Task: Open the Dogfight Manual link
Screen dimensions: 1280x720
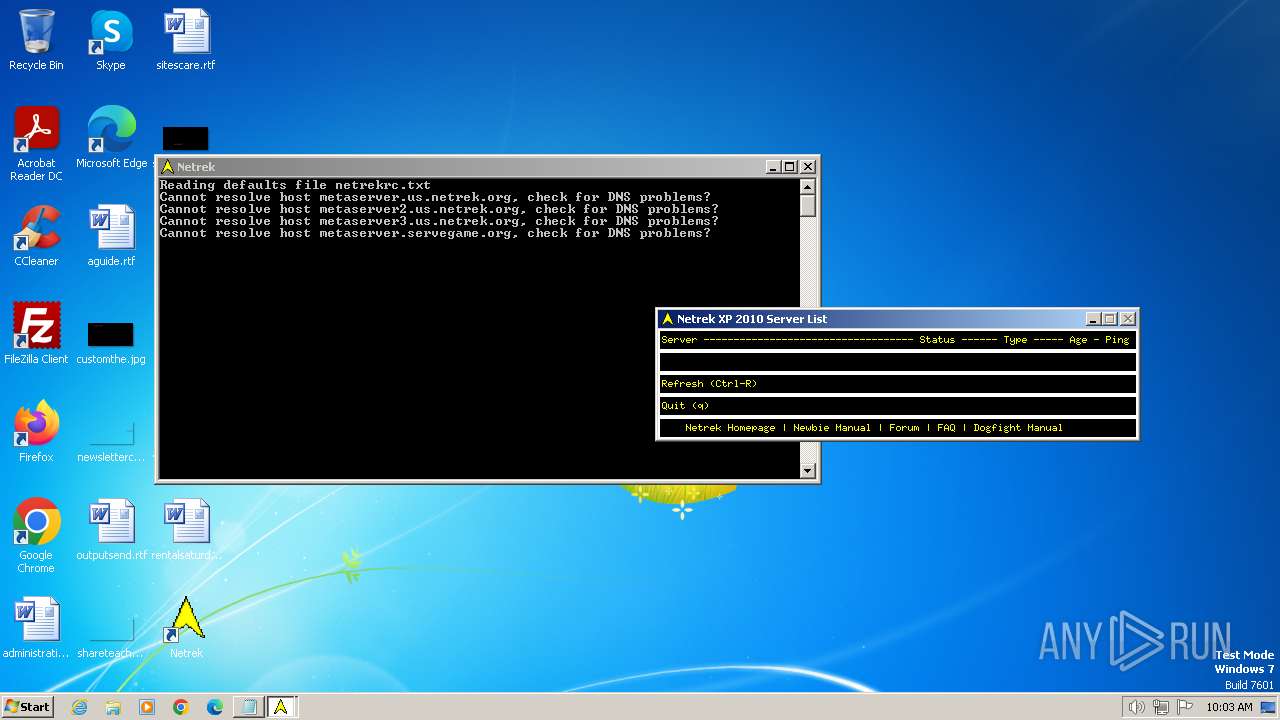Action: [1018, 428]
